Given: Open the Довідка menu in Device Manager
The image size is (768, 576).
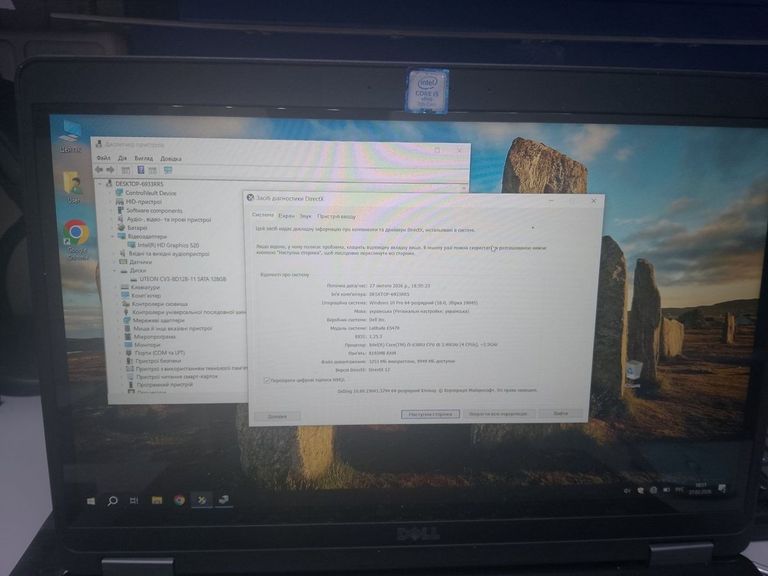Looking at the screenshot, I should (171, 159).
